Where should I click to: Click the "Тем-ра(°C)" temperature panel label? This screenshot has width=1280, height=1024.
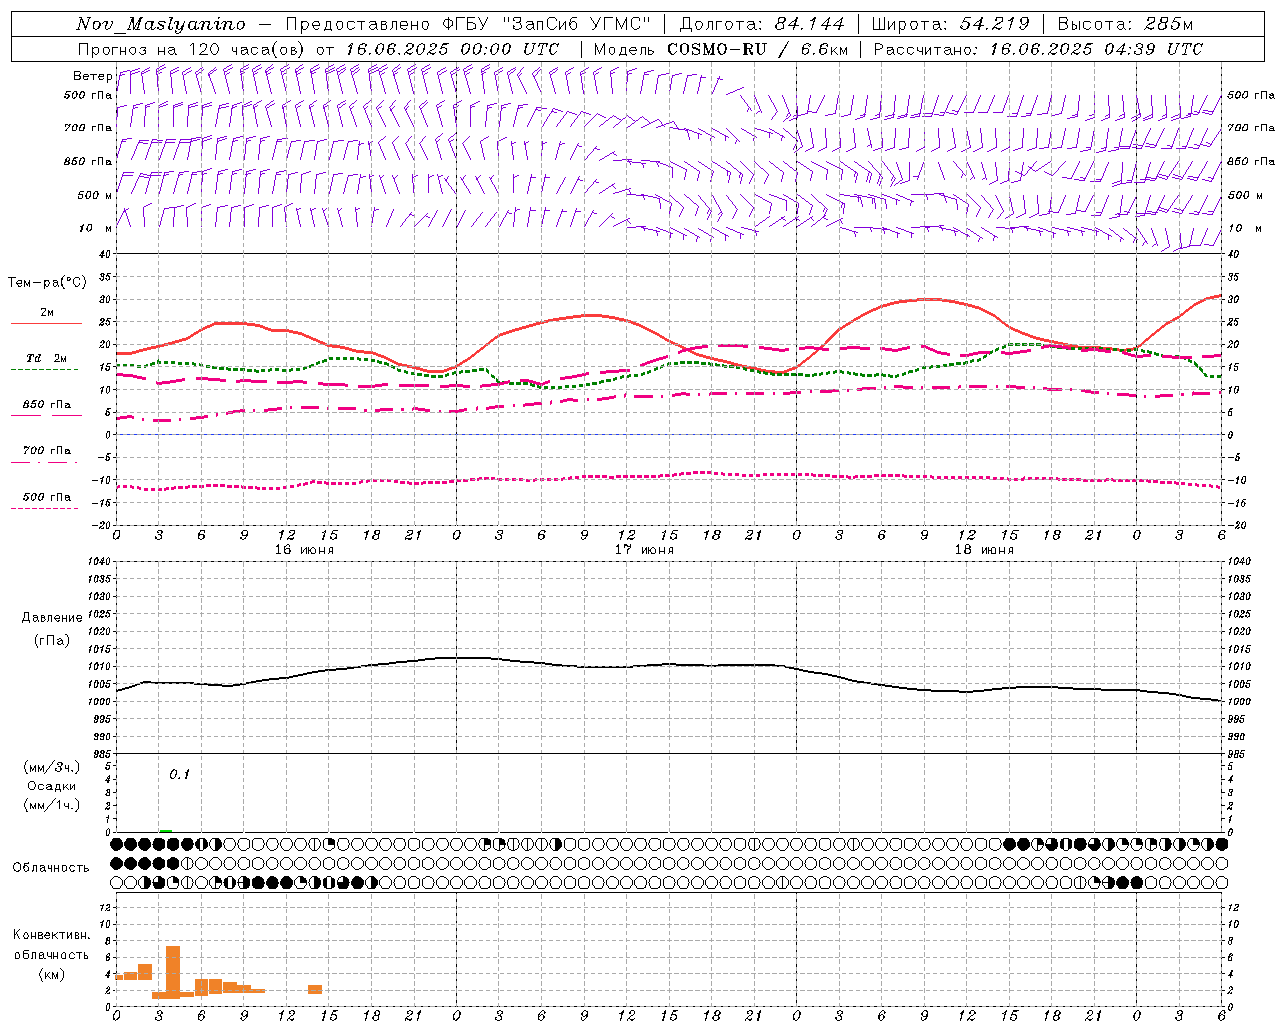[47, 283]
